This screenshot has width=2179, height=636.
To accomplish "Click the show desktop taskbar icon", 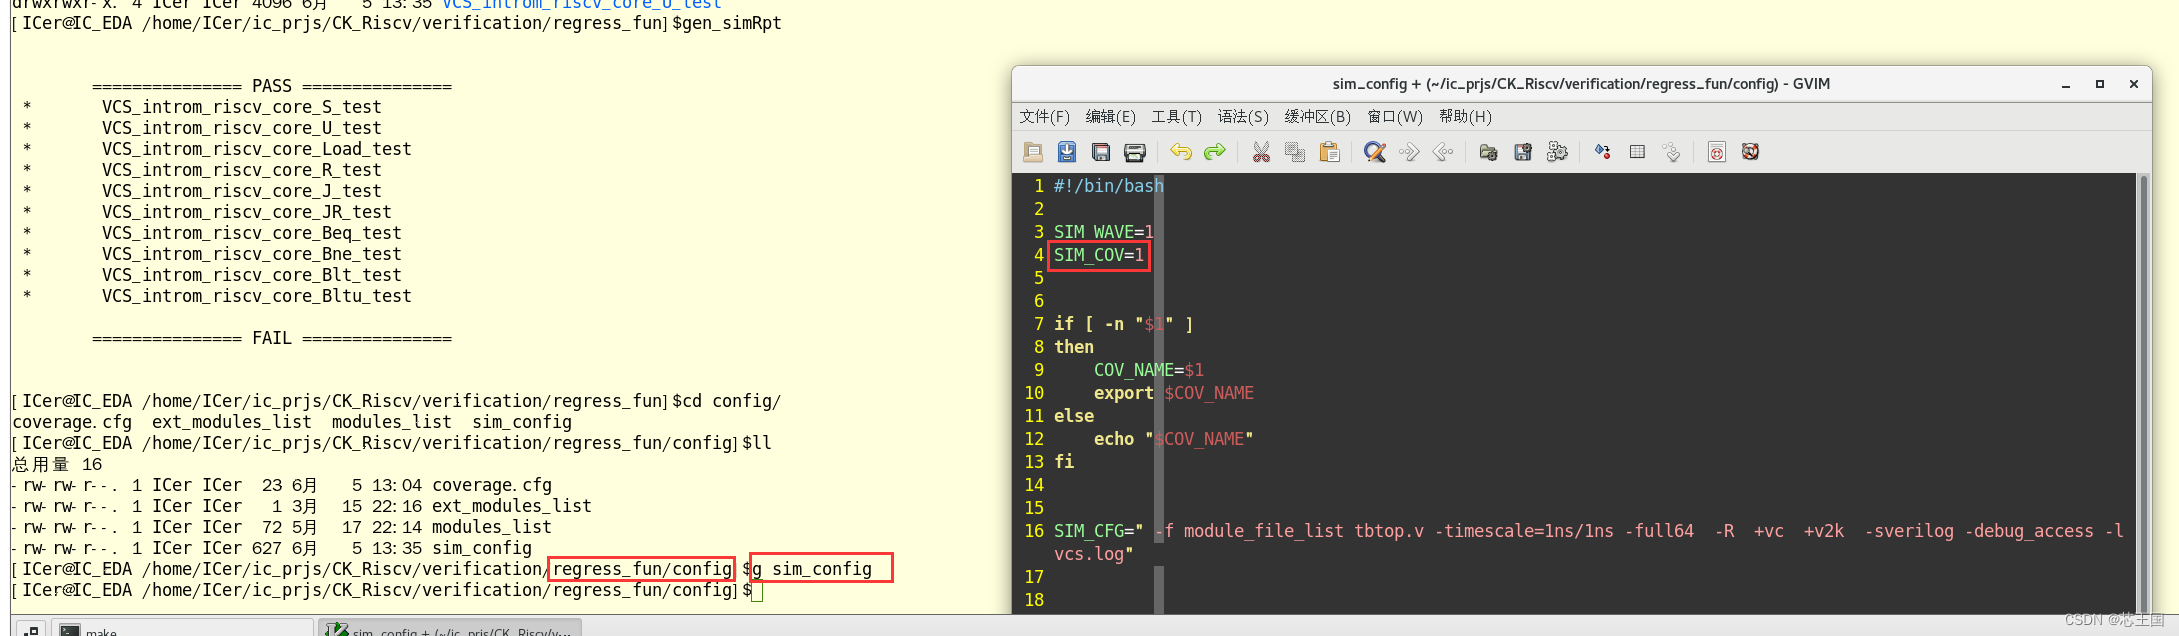I will coord(30,630).
